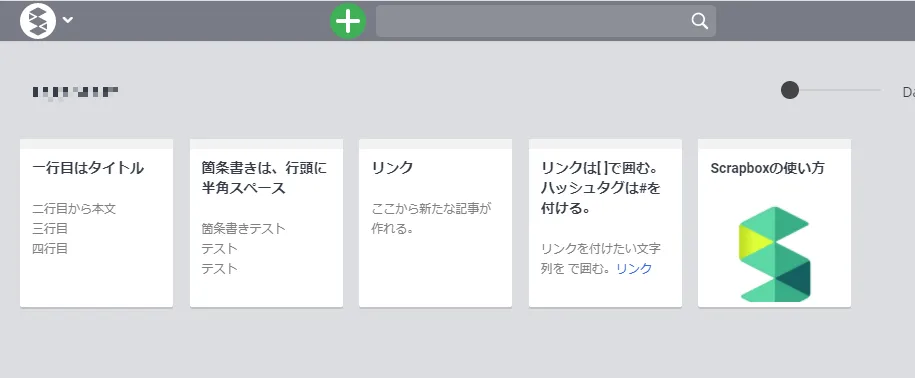Image resolution: width=915 pixels, height=378 pixels.
Task: Open the sort order label
Action: click(909, 92)
